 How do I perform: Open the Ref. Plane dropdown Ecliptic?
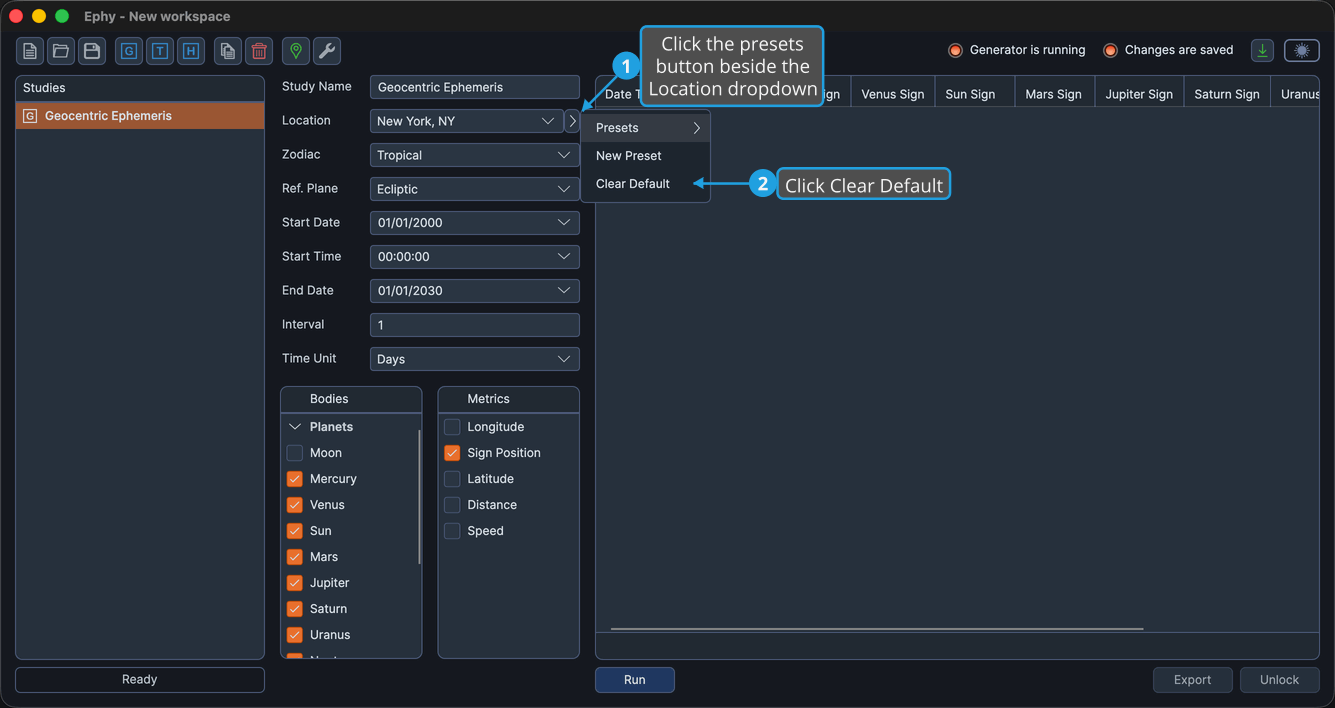[x=475, y=189]
